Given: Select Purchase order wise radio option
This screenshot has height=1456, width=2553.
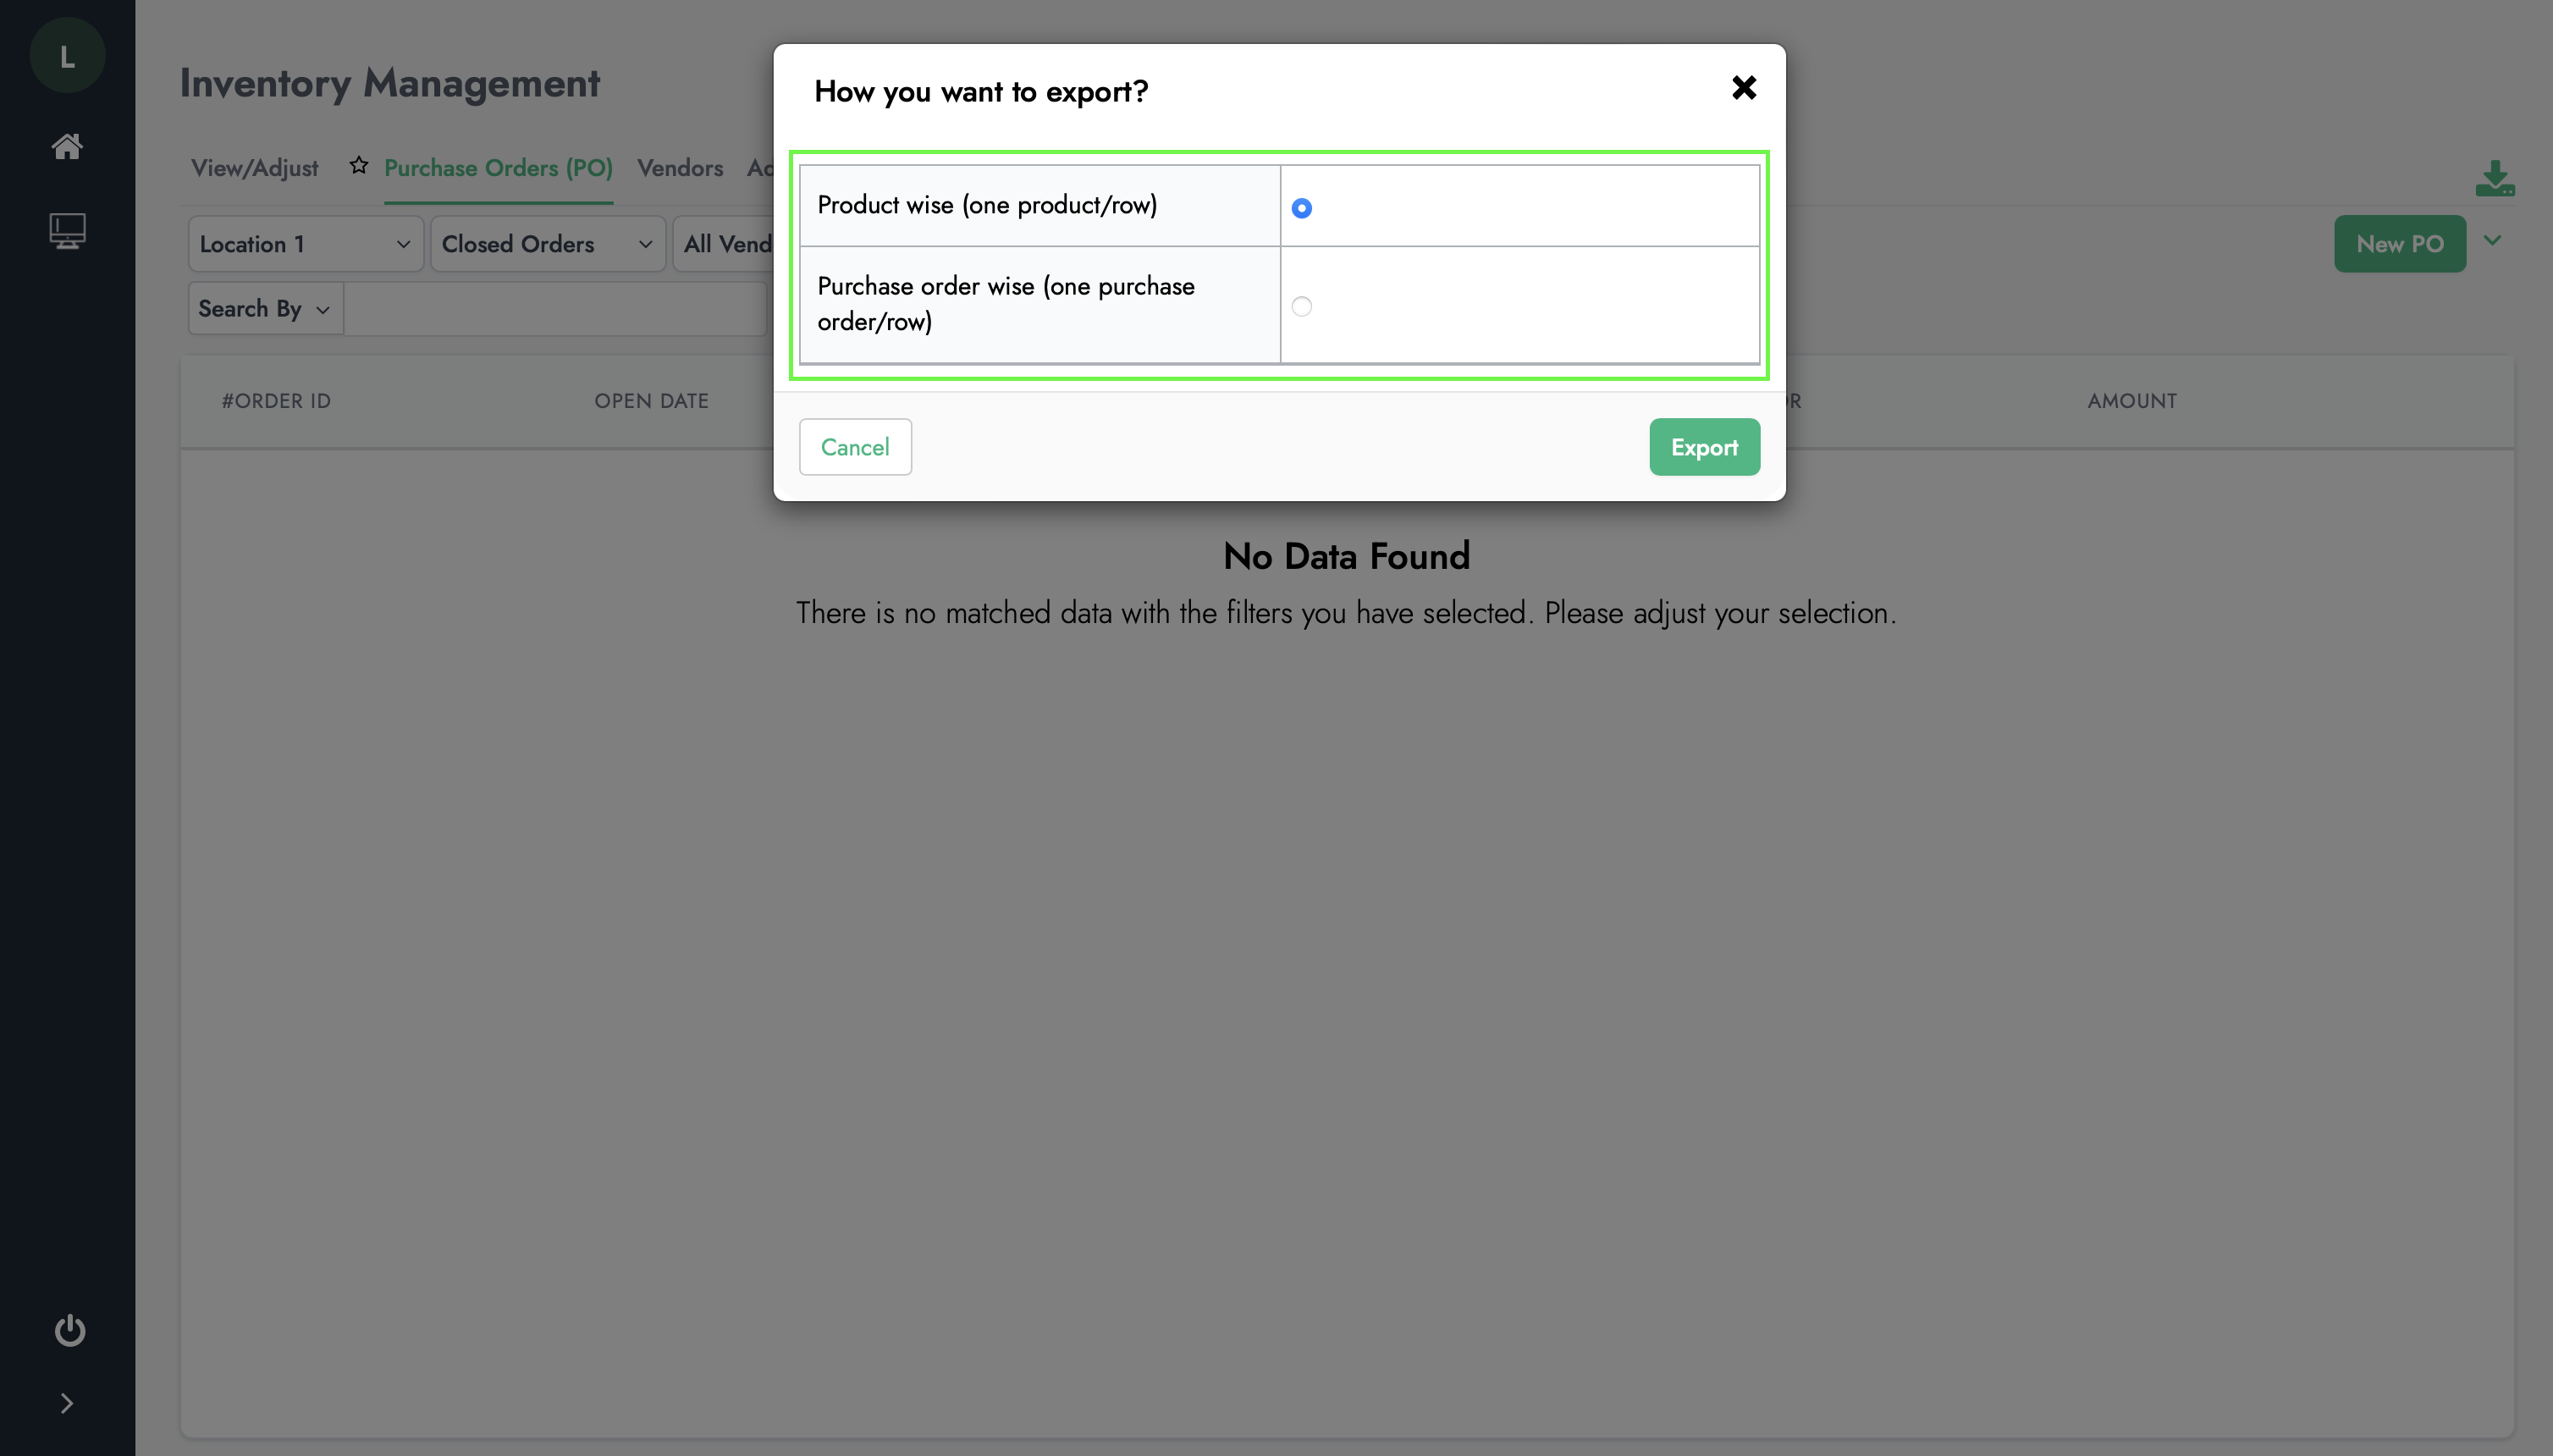Looking at the screenshot, I should [x=1301, y=306].
